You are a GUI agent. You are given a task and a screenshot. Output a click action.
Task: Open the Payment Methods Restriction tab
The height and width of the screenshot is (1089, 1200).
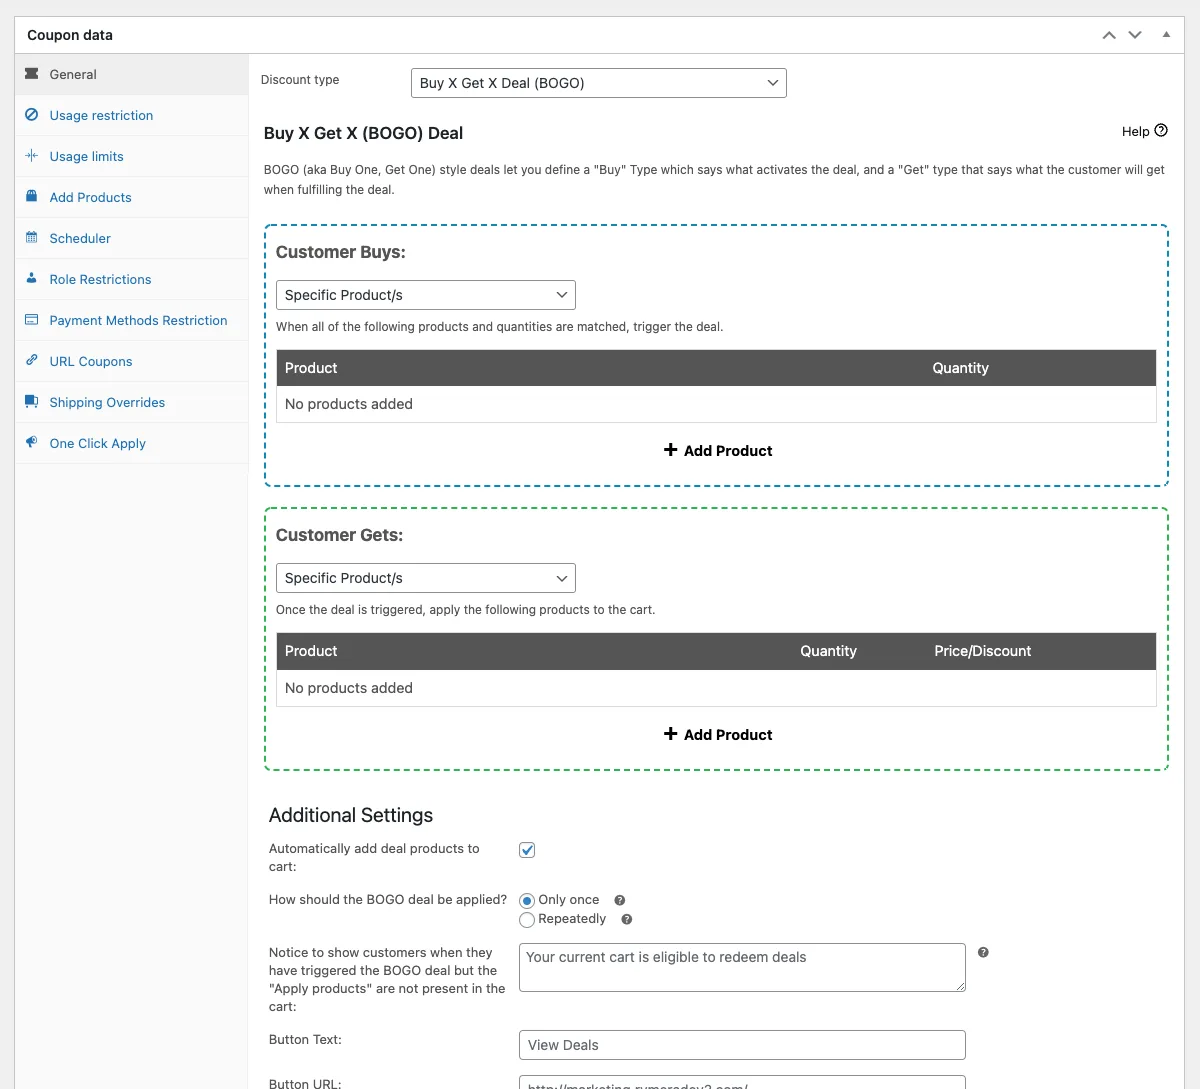[x=131, y=320]
